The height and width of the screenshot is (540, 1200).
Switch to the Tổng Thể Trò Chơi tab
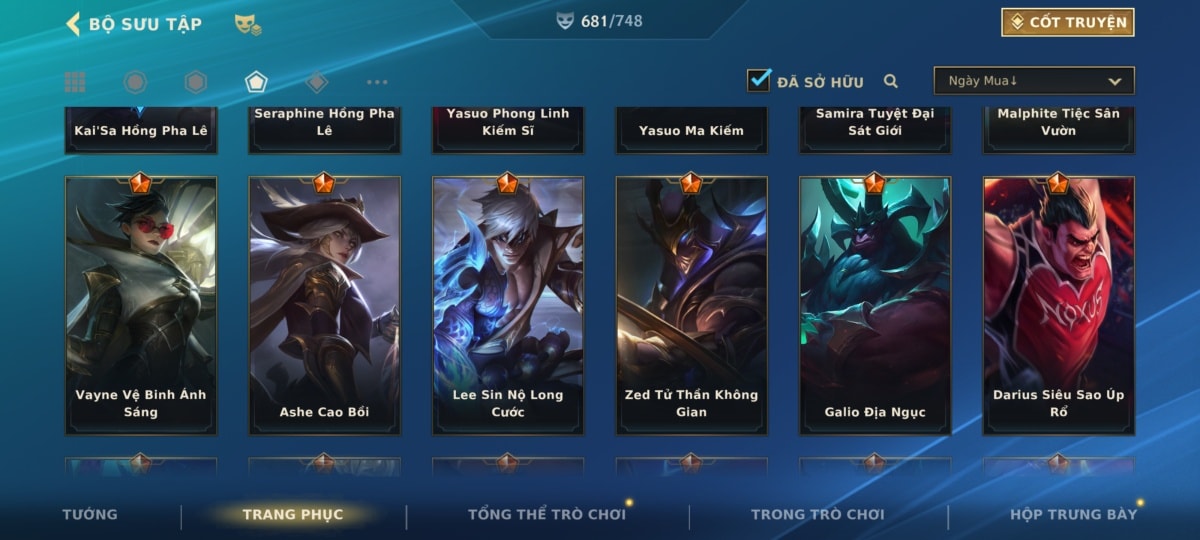point(547,514)
